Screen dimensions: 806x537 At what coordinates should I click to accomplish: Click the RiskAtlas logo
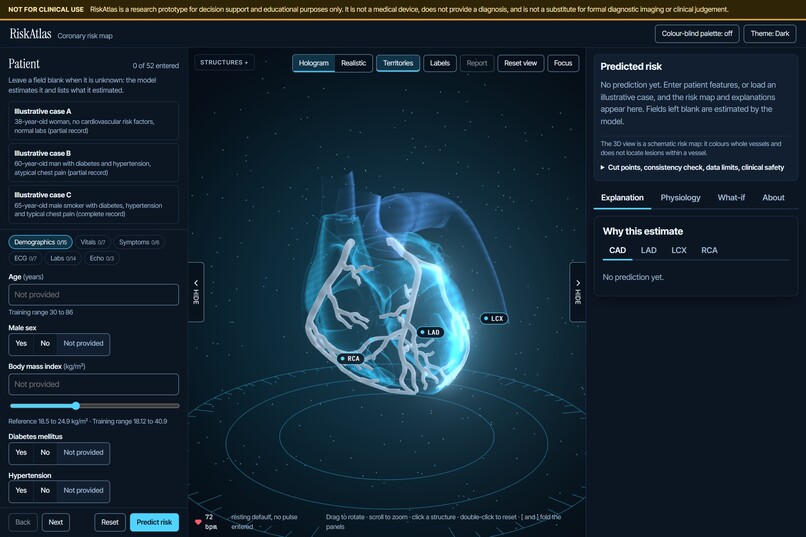(x=30, y=34)
